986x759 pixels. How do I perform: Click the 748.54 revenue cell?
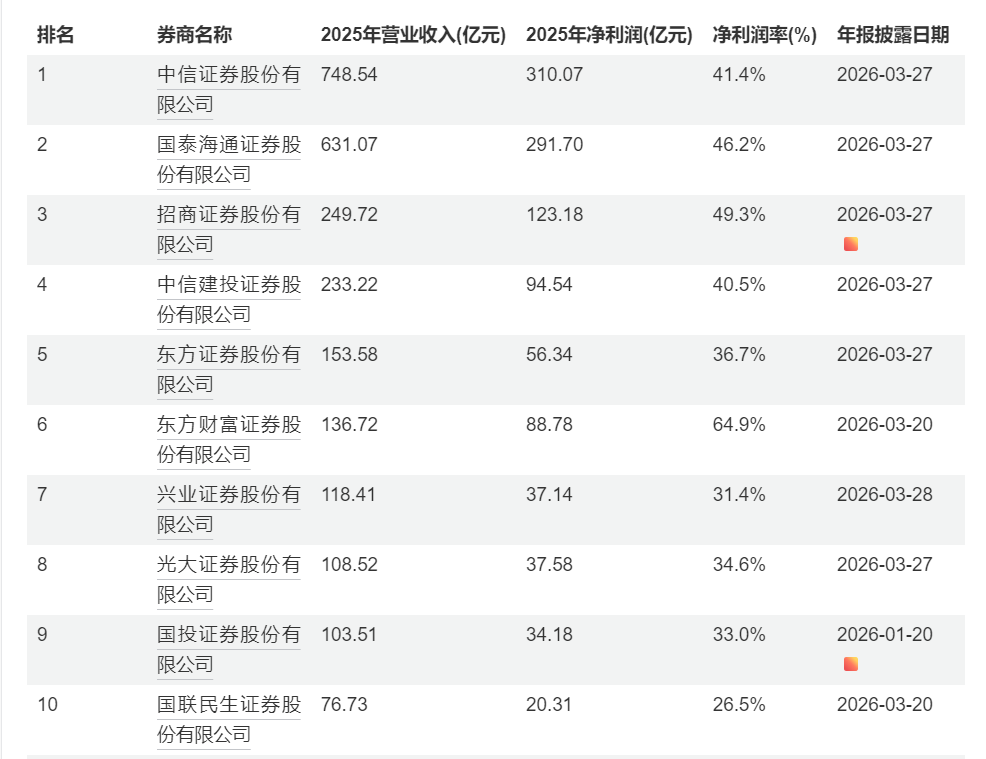349,75
